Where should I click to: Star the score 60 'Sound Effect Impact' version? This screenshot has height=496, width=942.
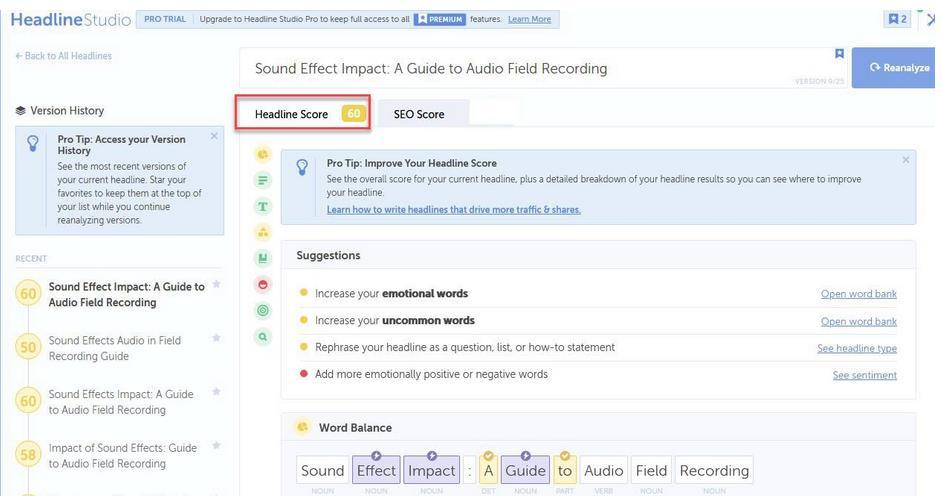(216, 284)
